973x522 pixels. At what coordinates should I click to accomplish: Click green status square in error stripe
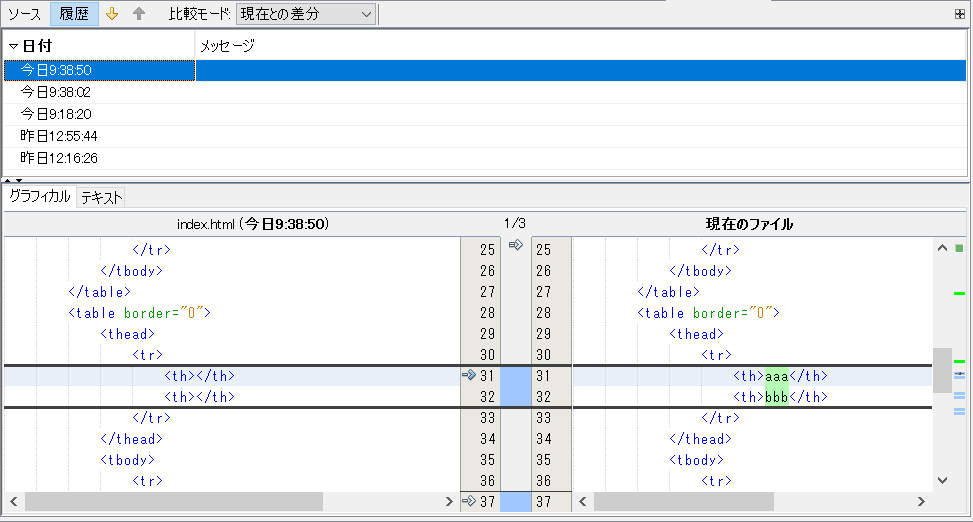[959, 248]
